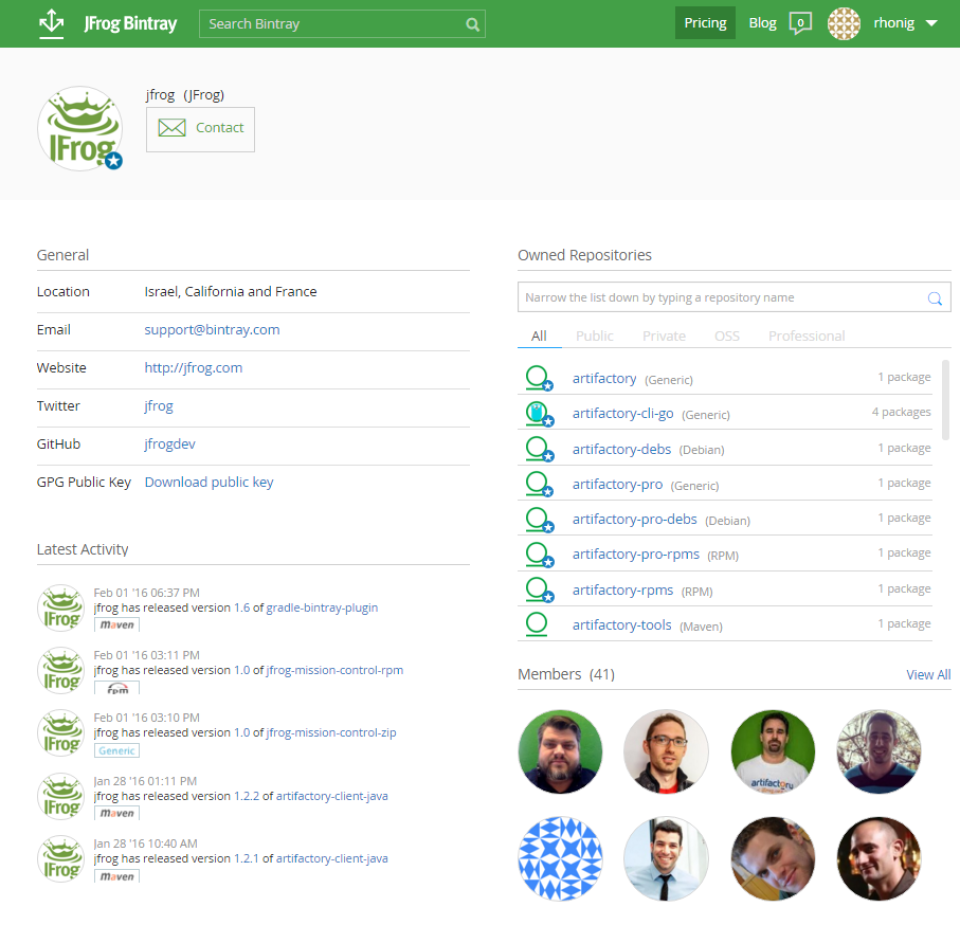Open the jfrog Twitter link

(159, 406)
